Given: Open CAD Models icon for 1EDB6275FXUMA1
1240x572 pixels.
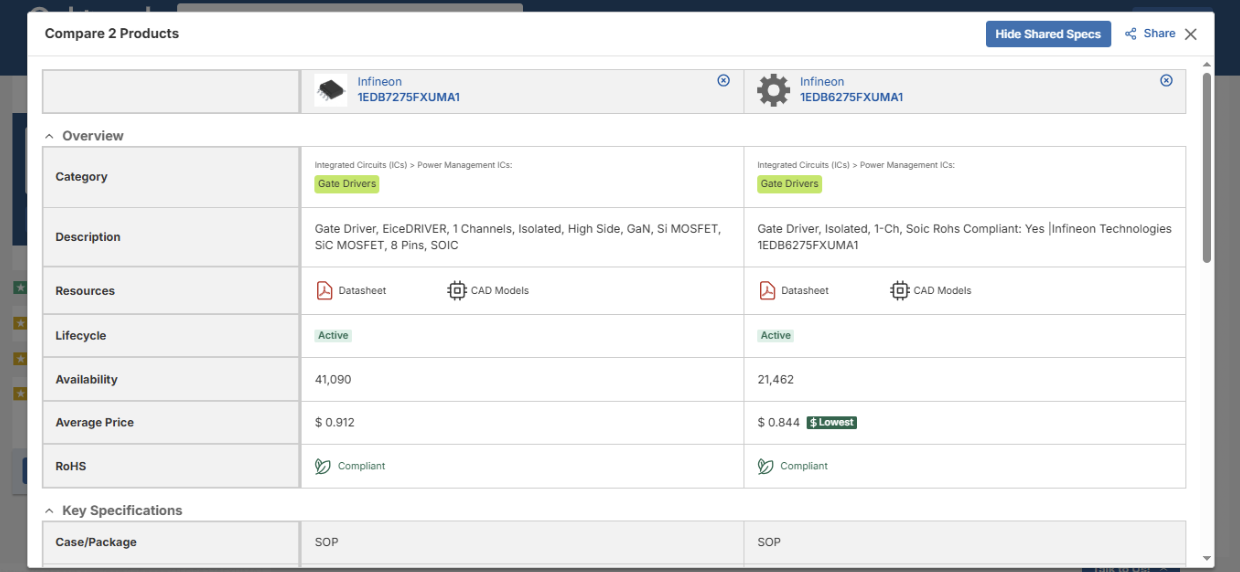Looking at the screenshot, I should pos(900,291).
